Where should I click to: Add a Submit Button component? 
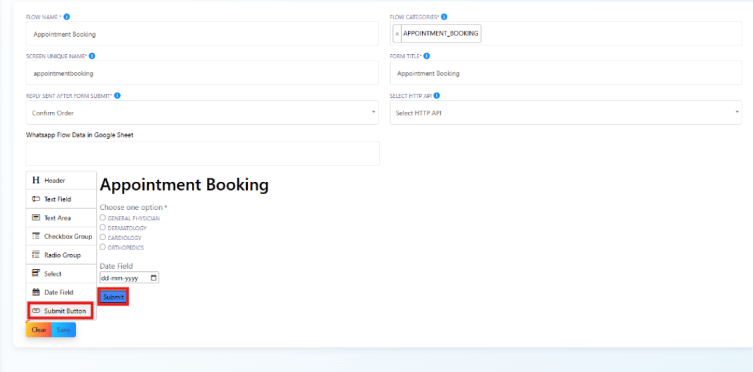click(x=61, y=311)
